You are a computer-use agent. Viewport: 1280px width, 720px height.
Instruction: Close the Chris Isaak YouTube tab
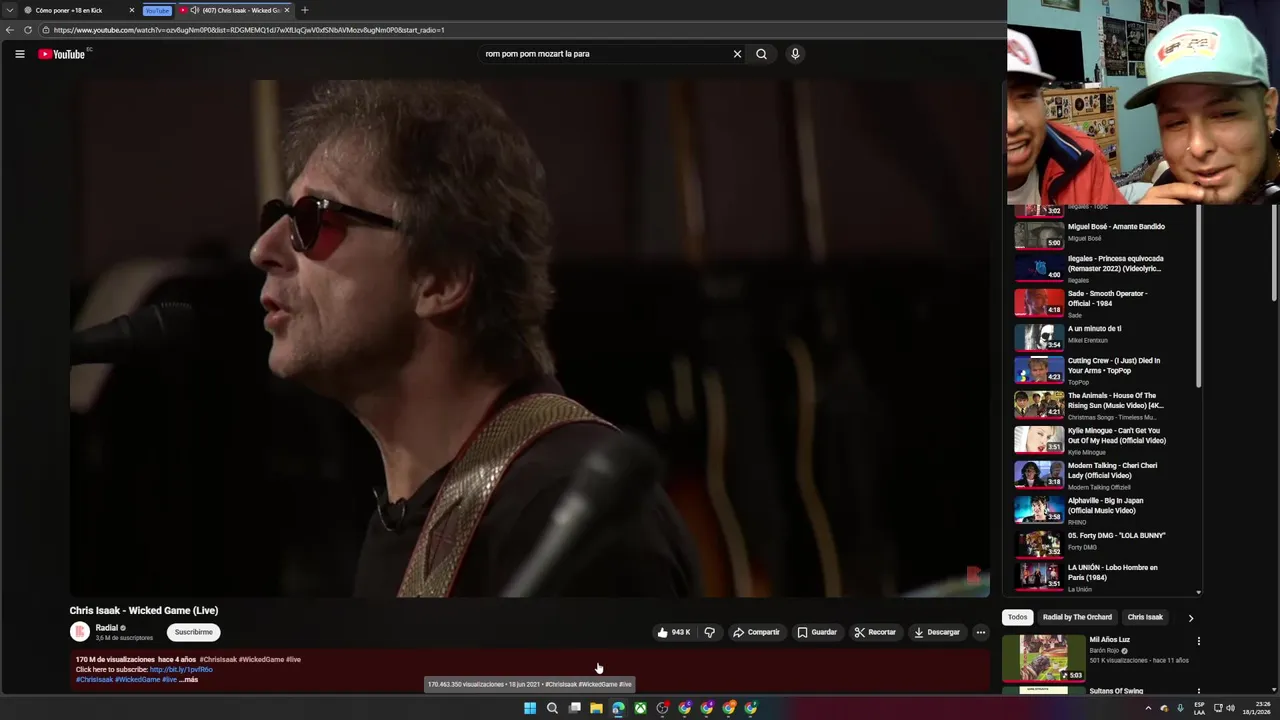287,10
